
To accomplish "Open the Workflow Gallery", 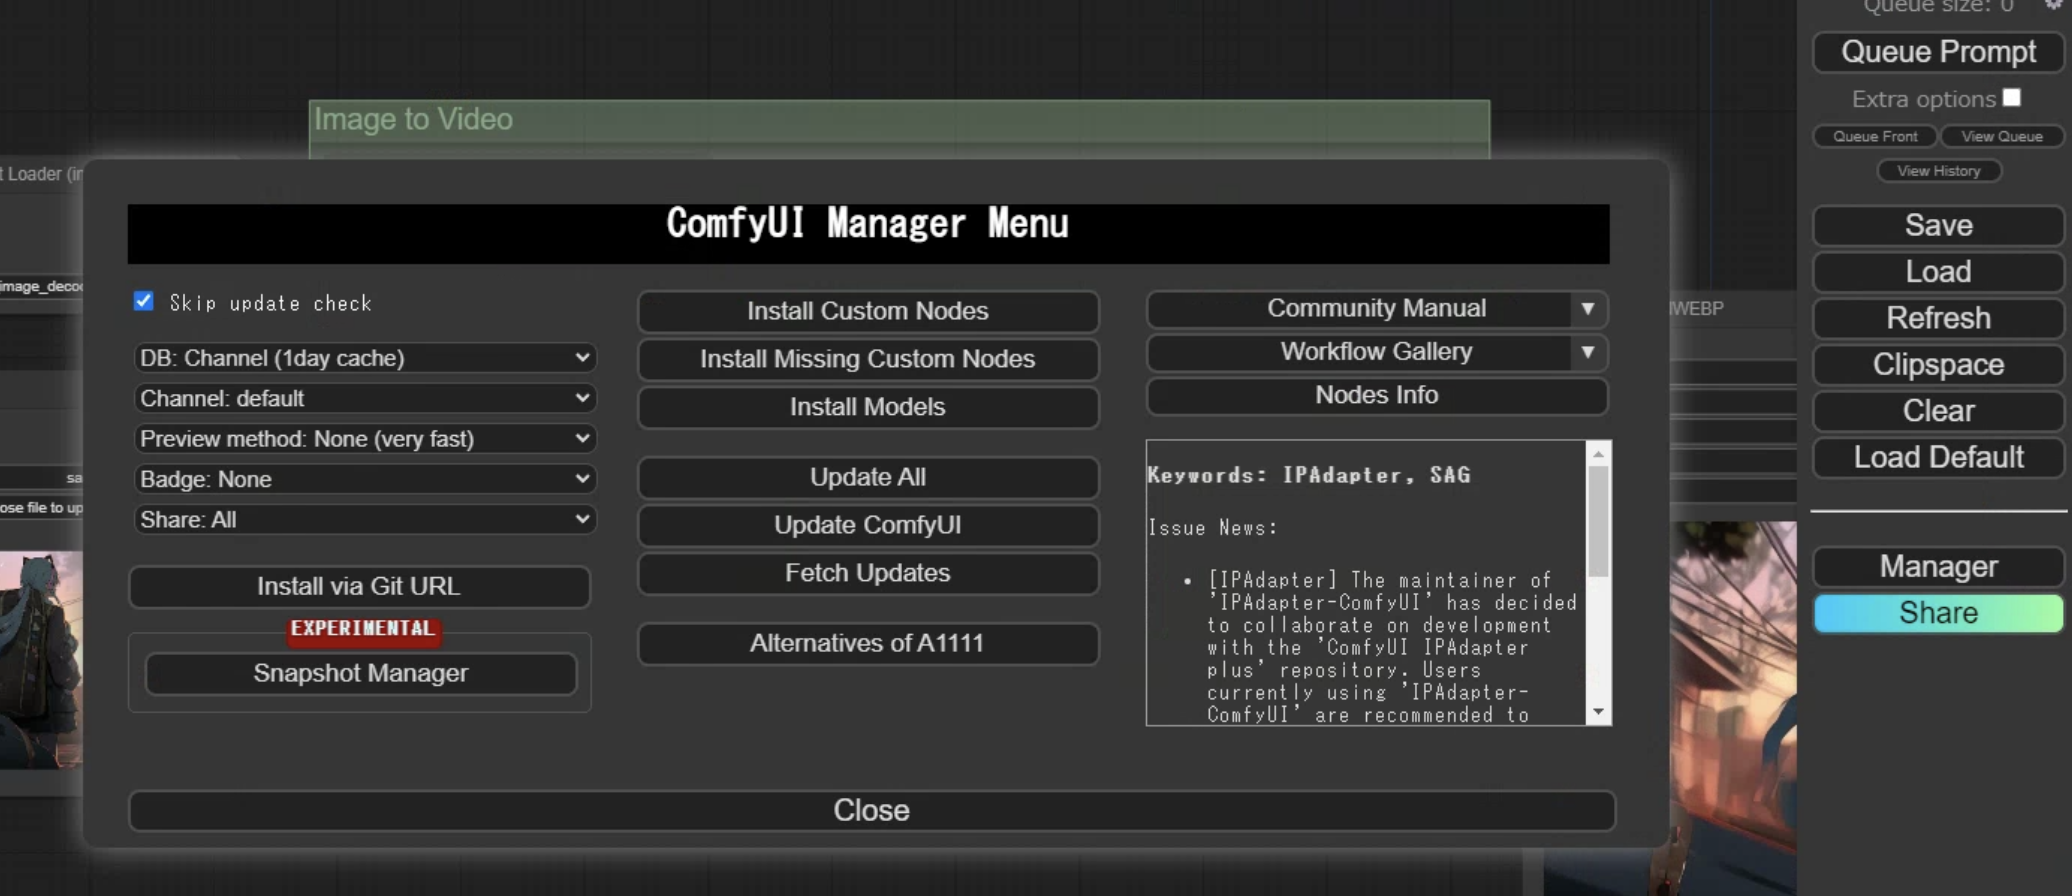I will click(1359, 352).
